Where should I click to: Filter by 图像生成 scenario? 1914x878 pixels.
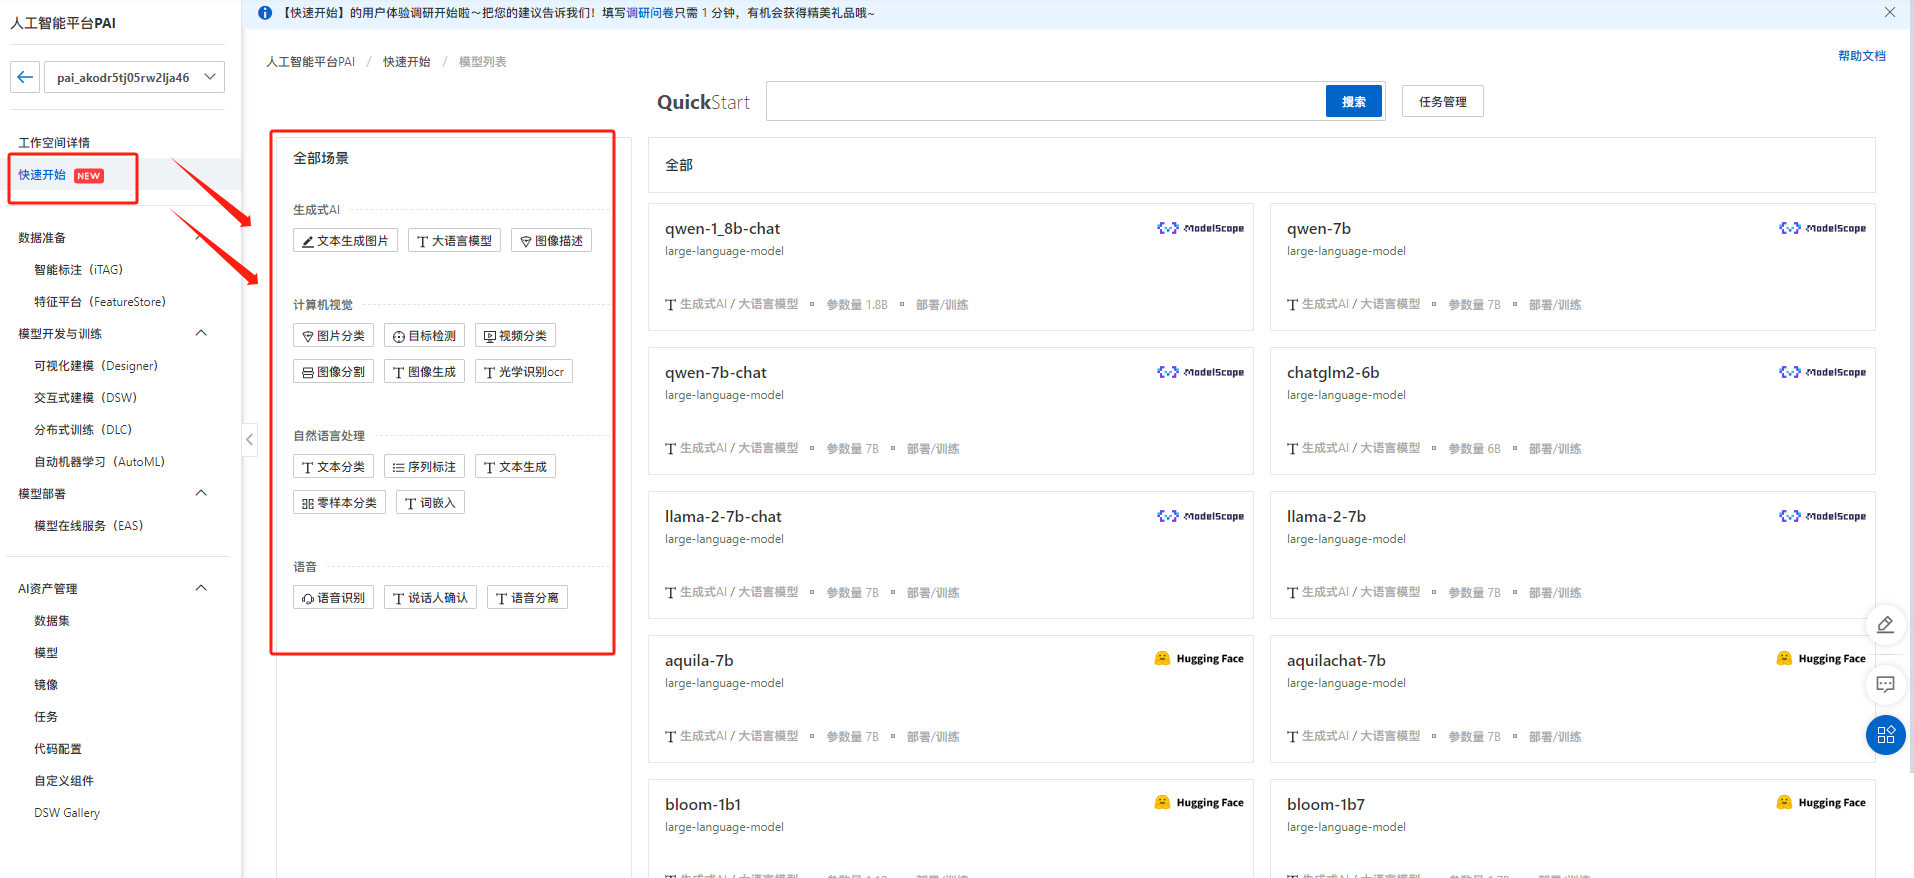point(424,372)
